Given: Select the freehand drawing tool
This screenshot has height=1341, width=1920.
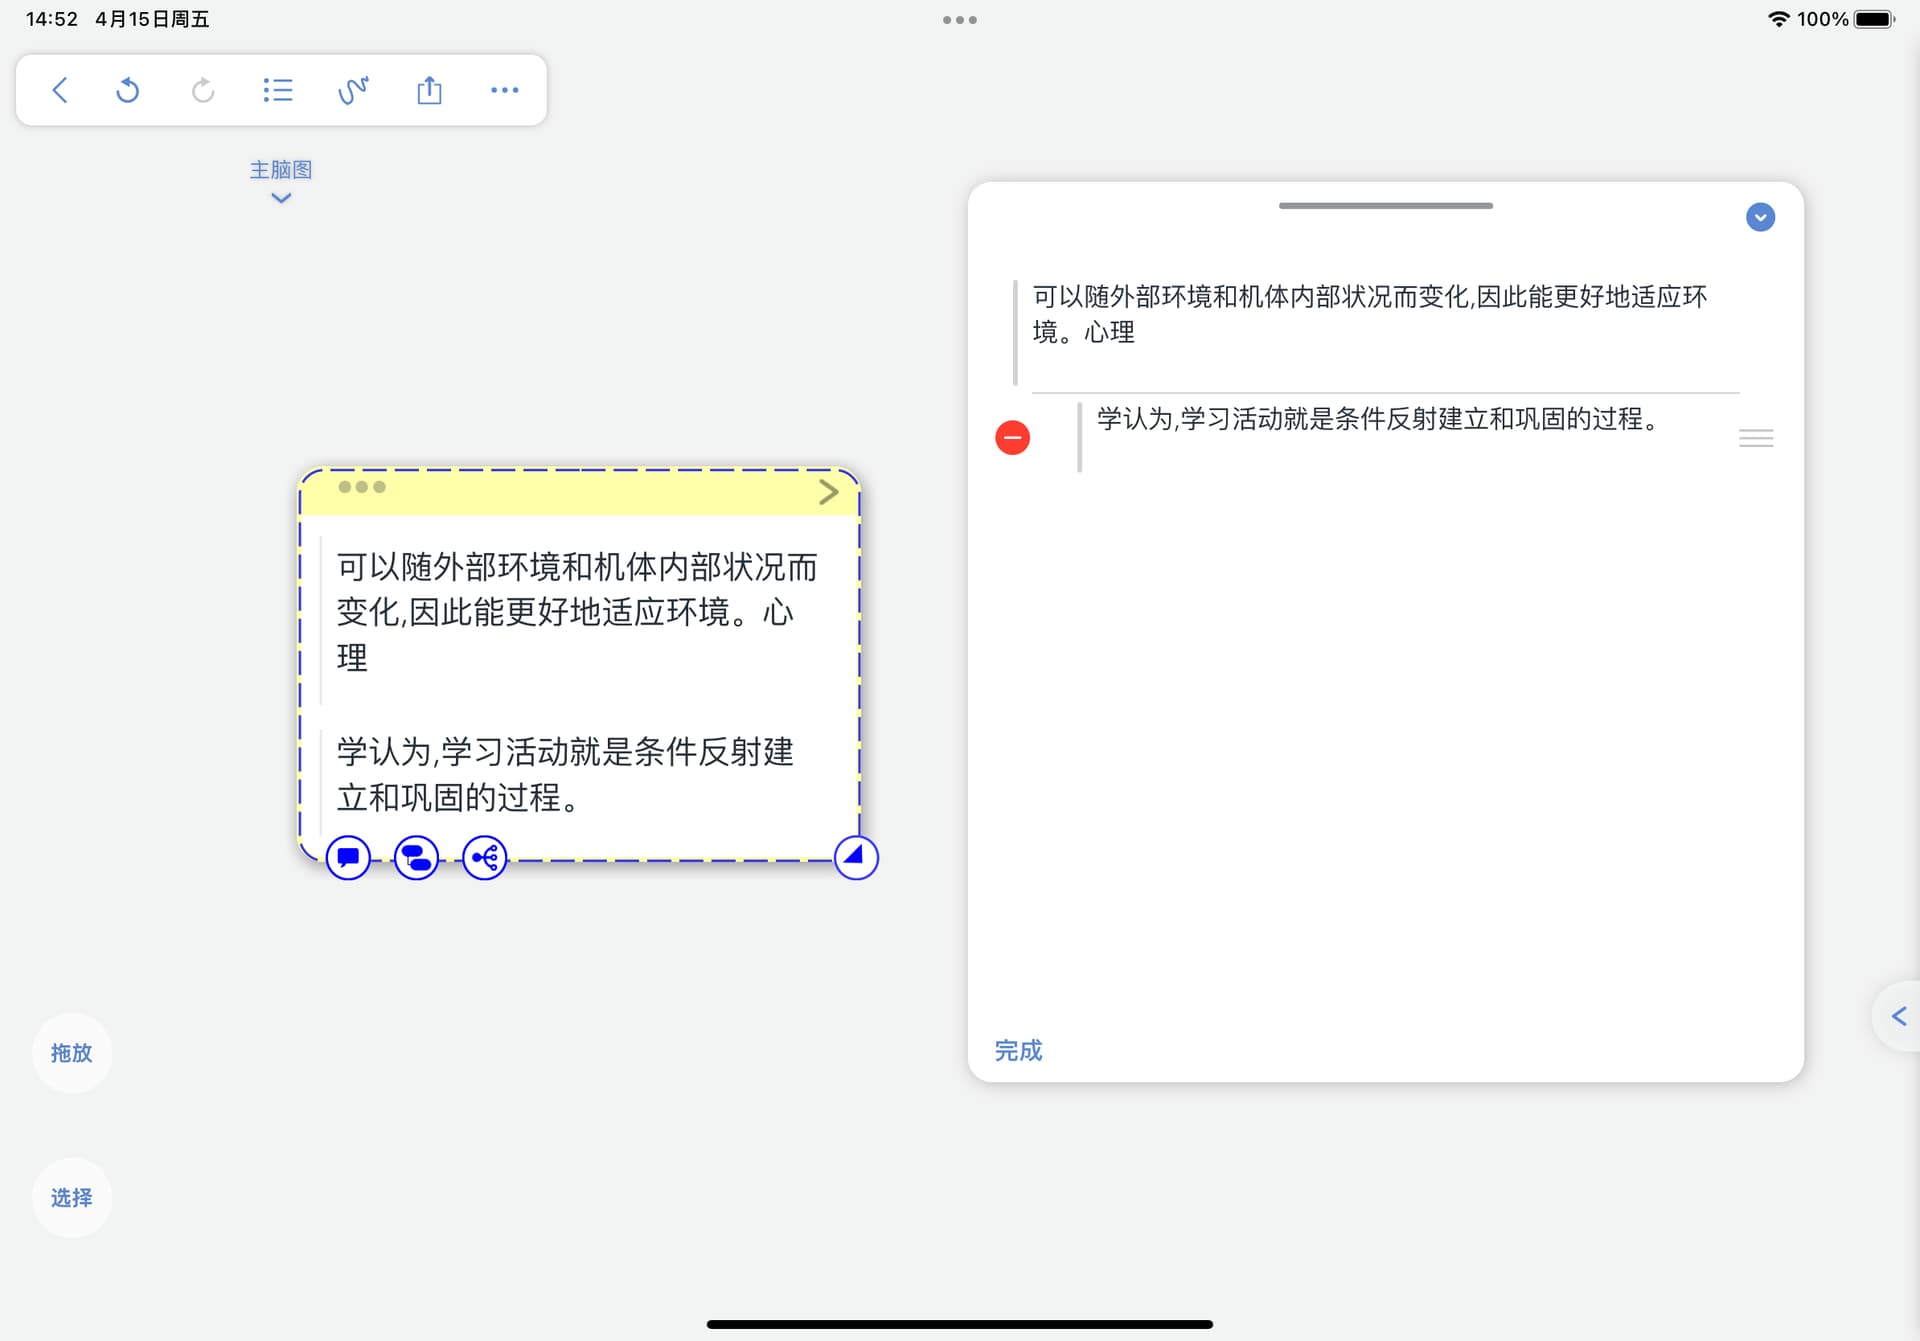Looking at the screenshot, I should pyautogui.click(x=353, y=90).
